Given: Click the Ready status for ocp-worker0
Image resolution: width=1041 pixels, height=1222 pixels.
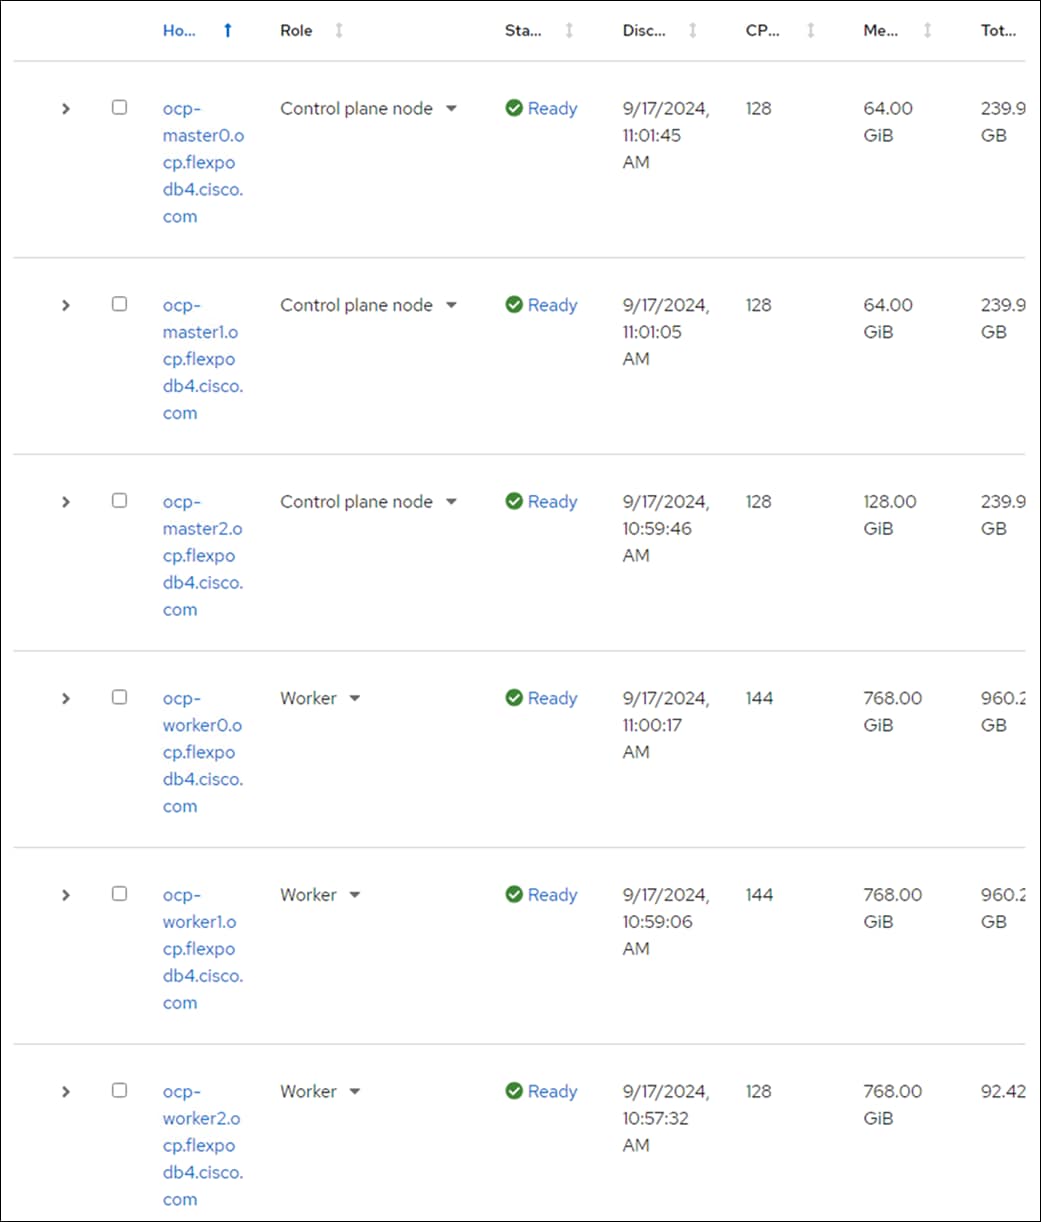Looking at the screenshot, I should tap(552, 698).
